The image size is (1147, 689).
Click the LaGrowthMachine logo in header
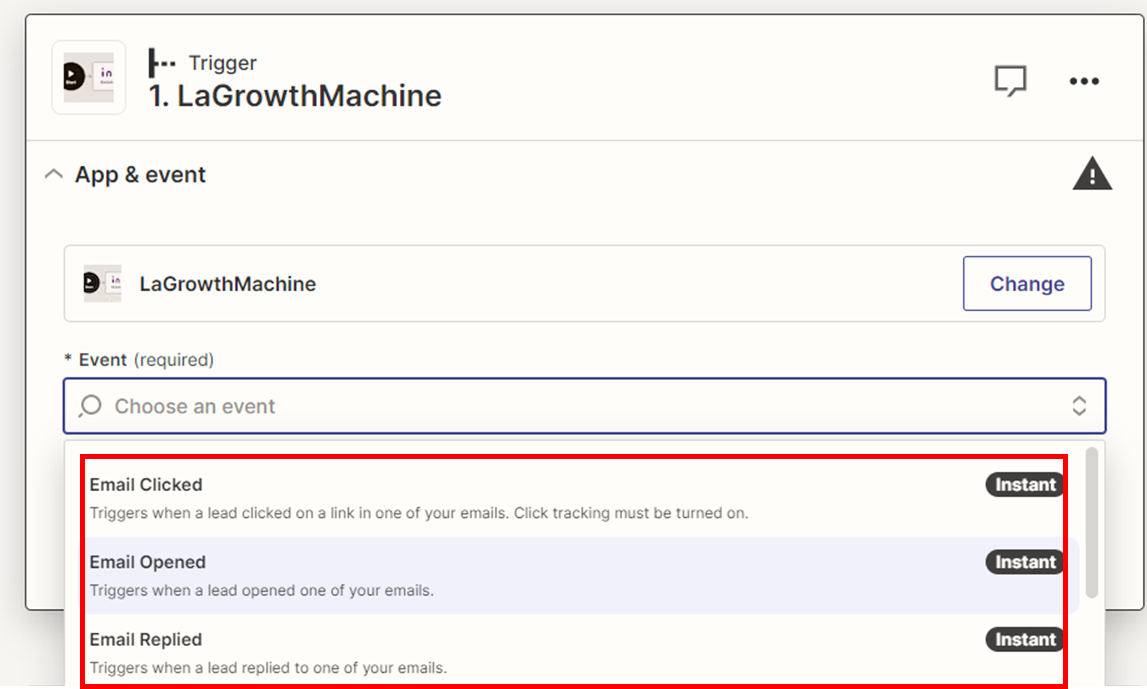[89, 78]
